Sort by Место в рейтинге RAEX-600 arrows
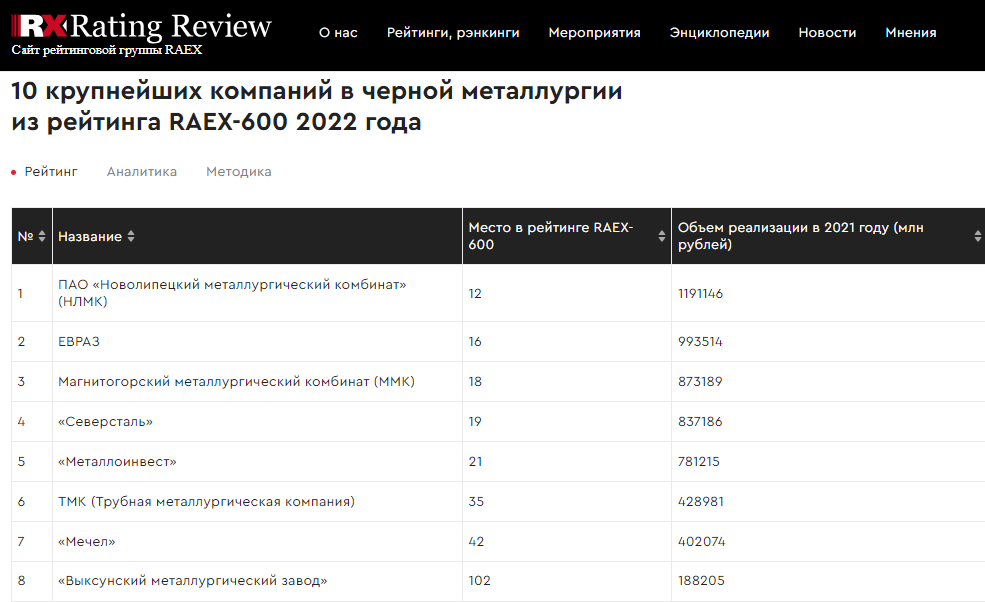985x602 pixels. point(661,236)
